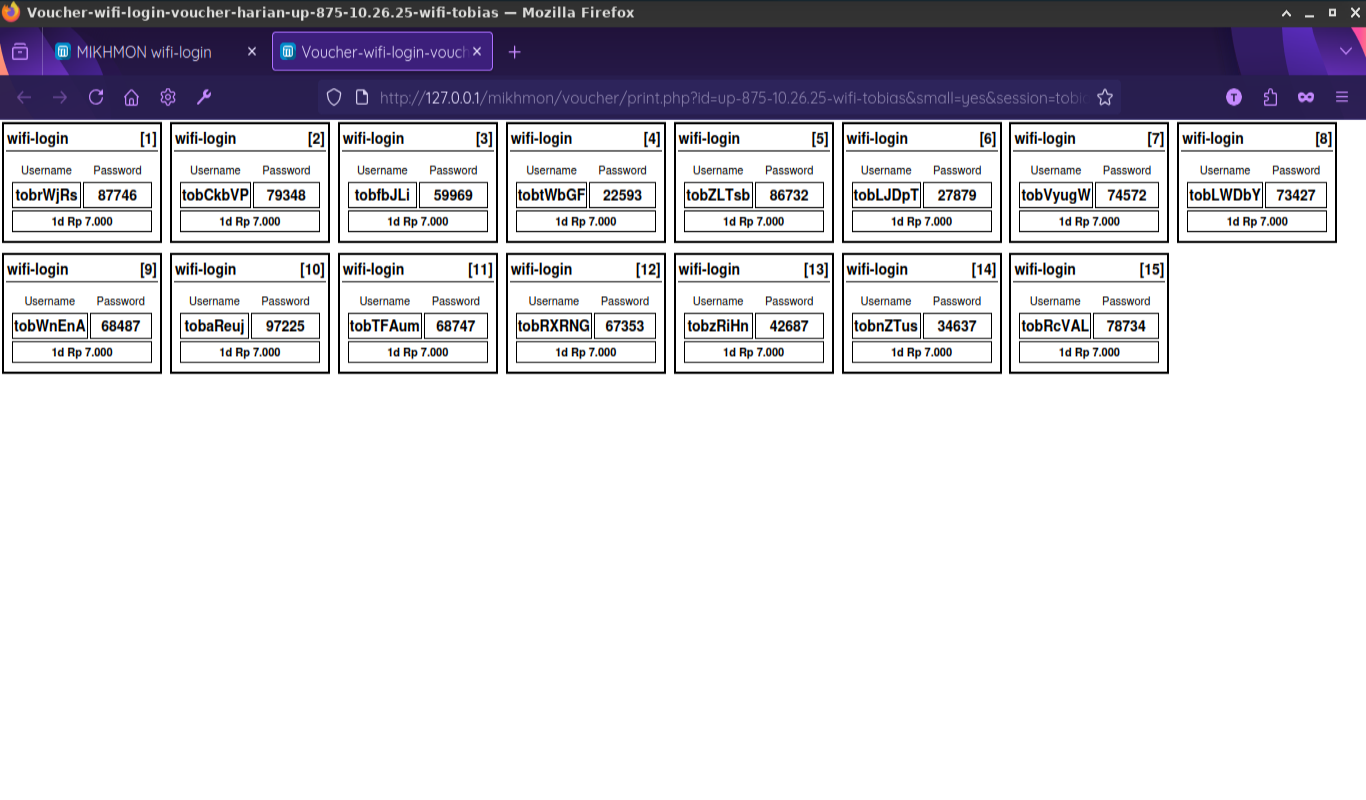This screenshot has width=1366, height=800.
Task: Click the shield tracking protection icon
Action: click(335, 97)
